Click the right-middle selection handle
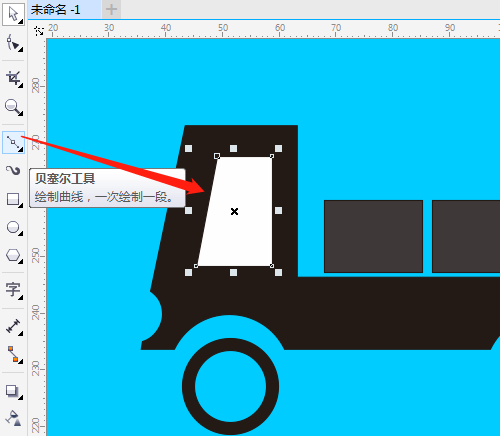 [278, 210]
